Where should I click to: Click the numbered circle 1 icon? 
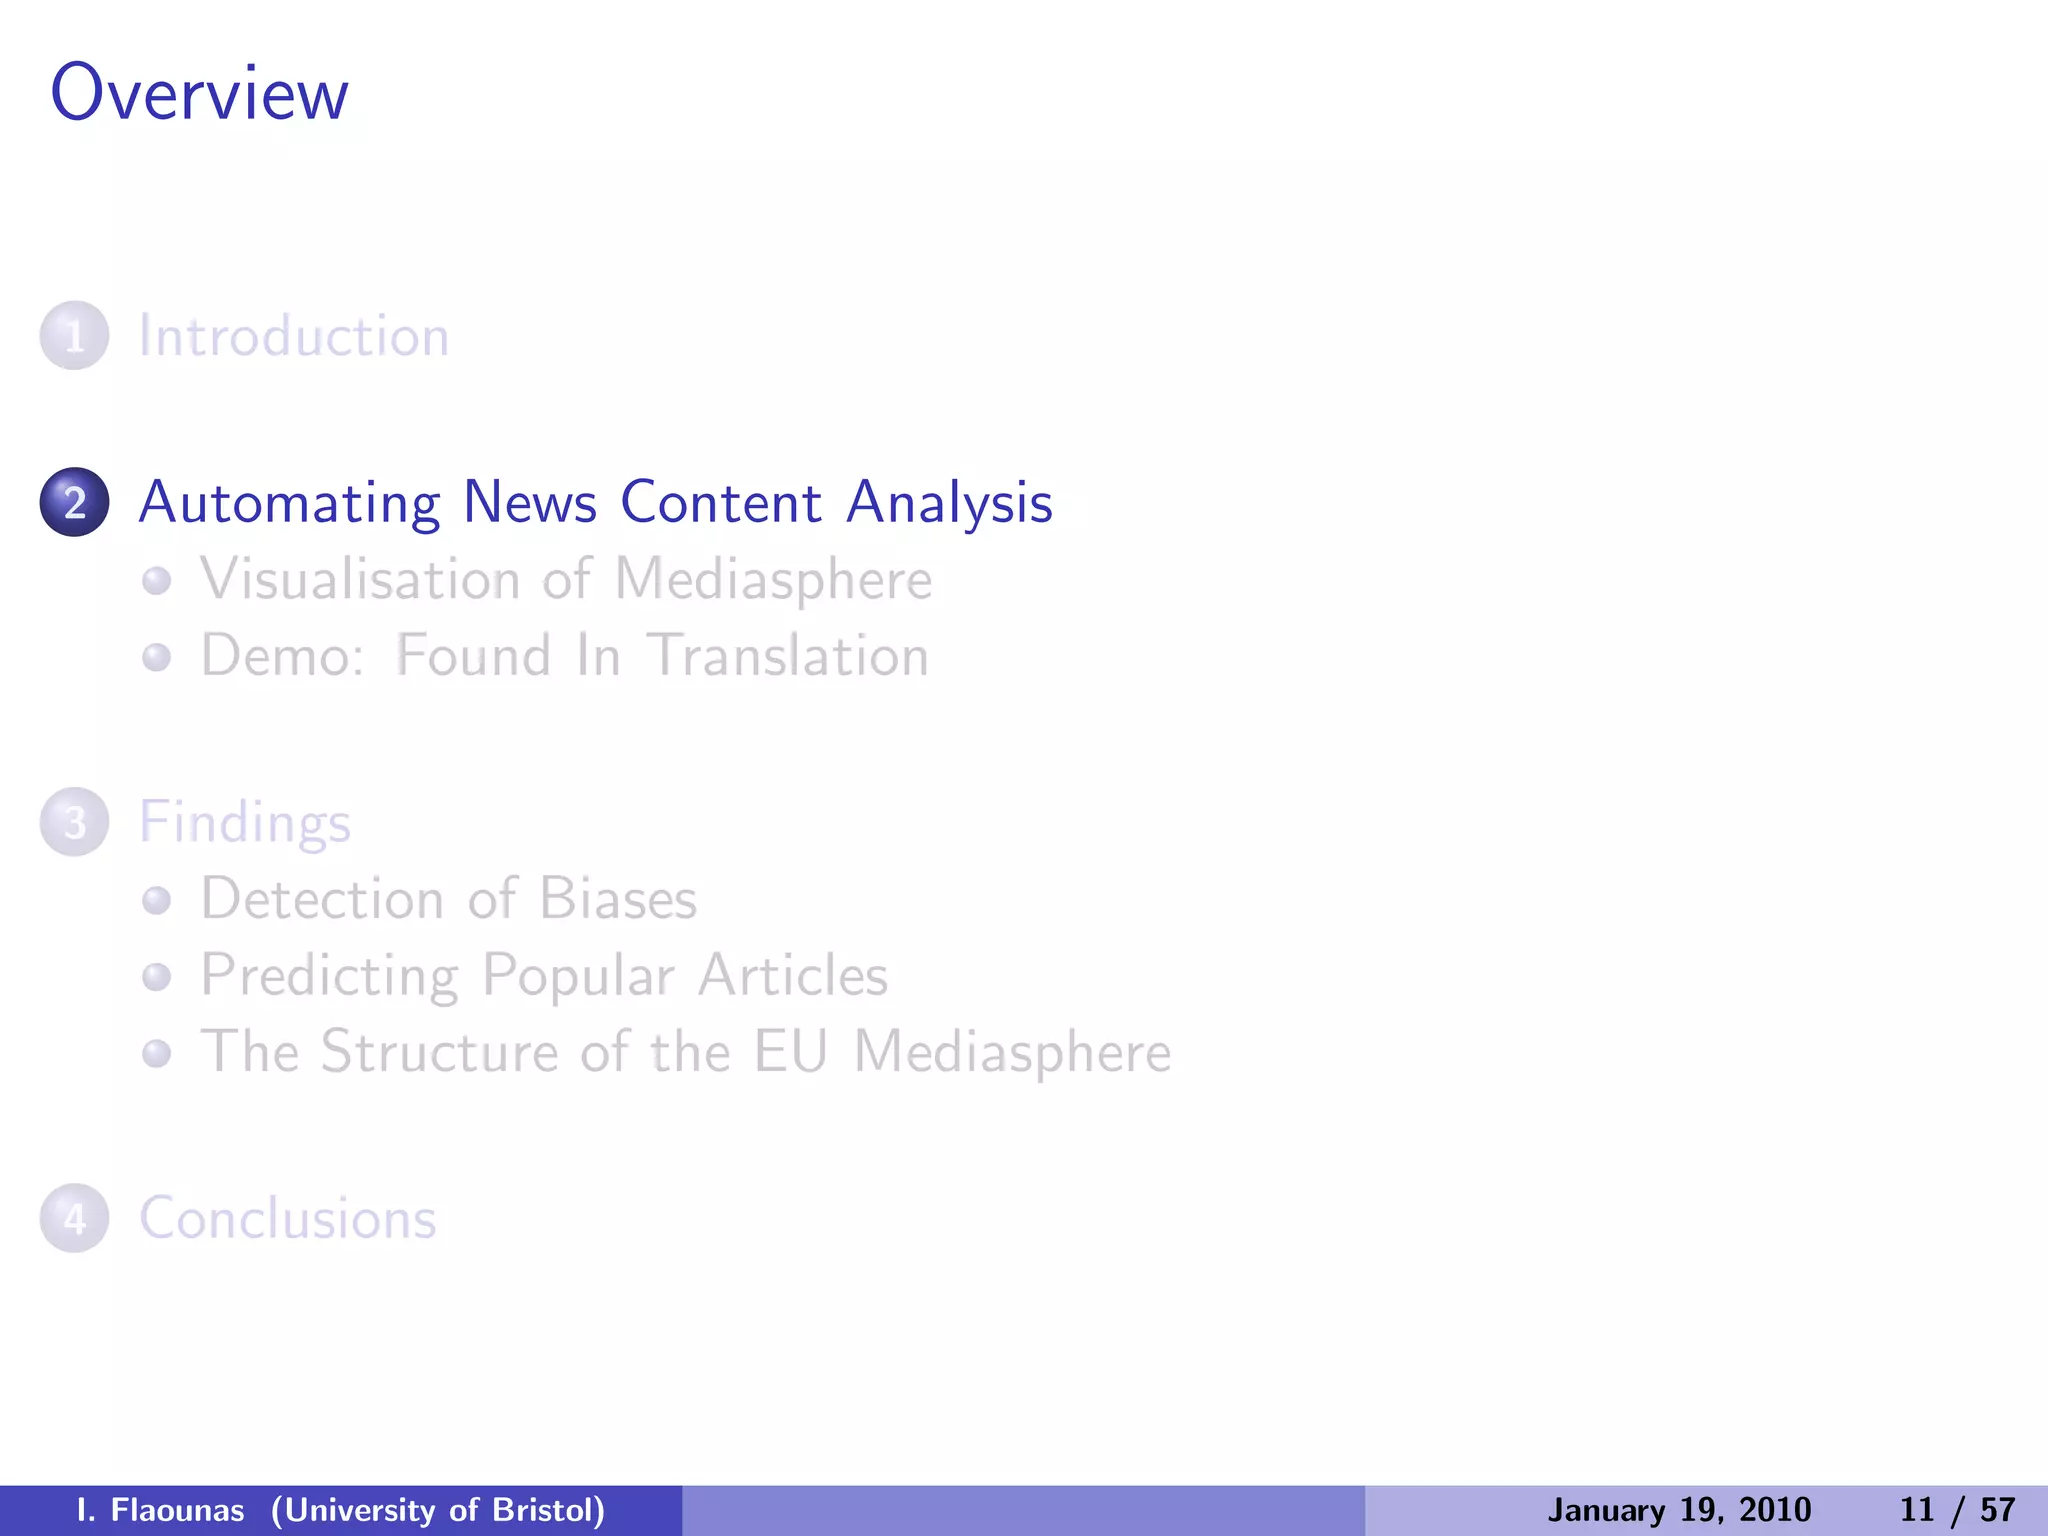coord(74,336)
